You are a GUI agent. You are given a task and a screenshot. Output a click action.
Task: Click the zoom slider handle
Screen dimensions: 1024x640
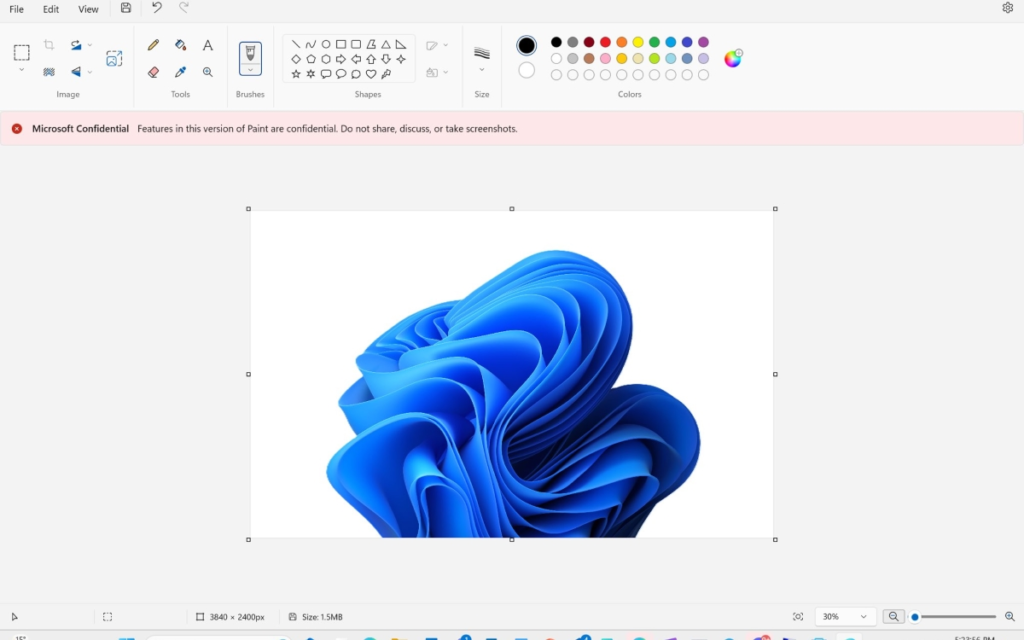[915, 616]
